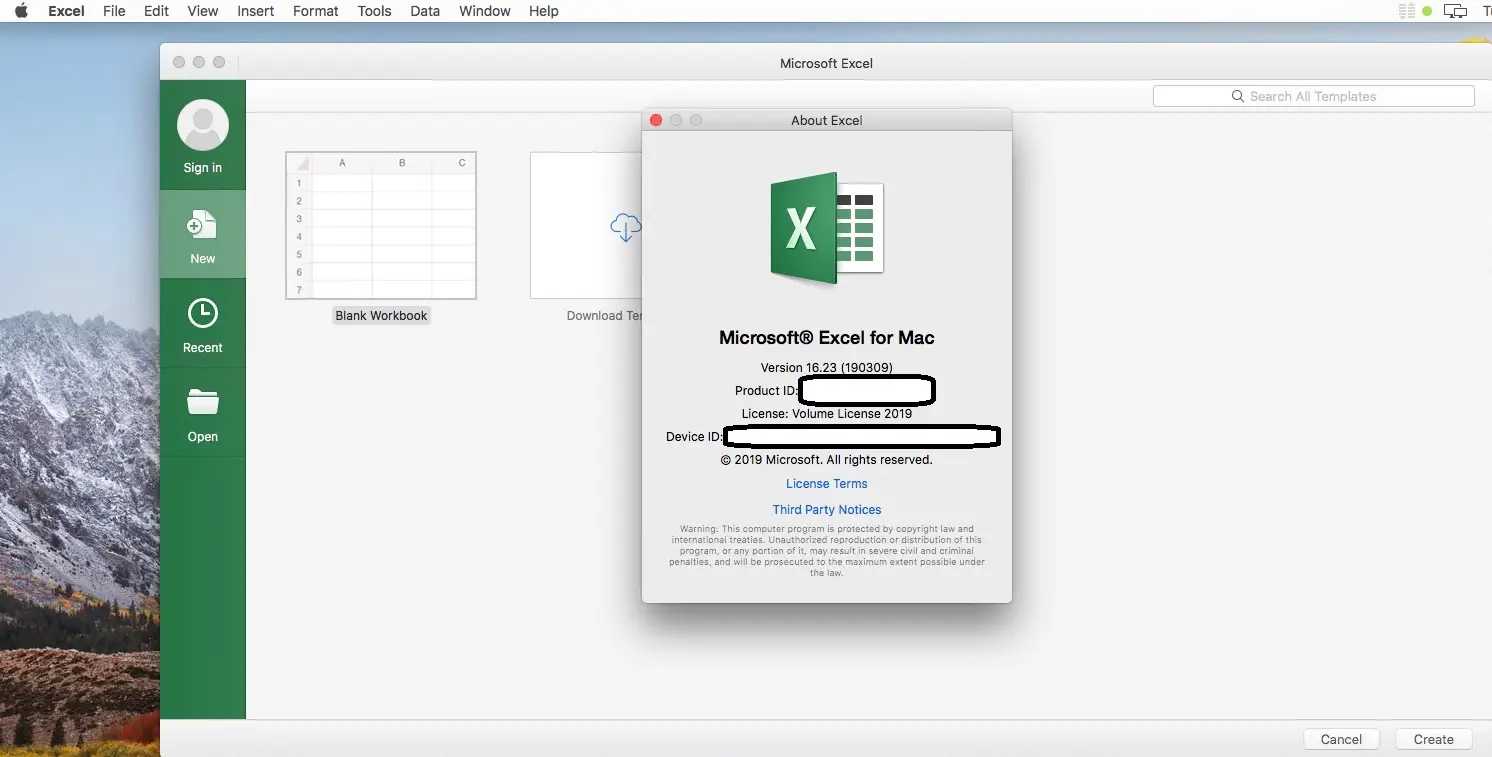Image resolution: width=1492 pixels, height=757 pixels.
Task: Click the Version 16.23 (190309) text
Action: (x=827, y=368)
